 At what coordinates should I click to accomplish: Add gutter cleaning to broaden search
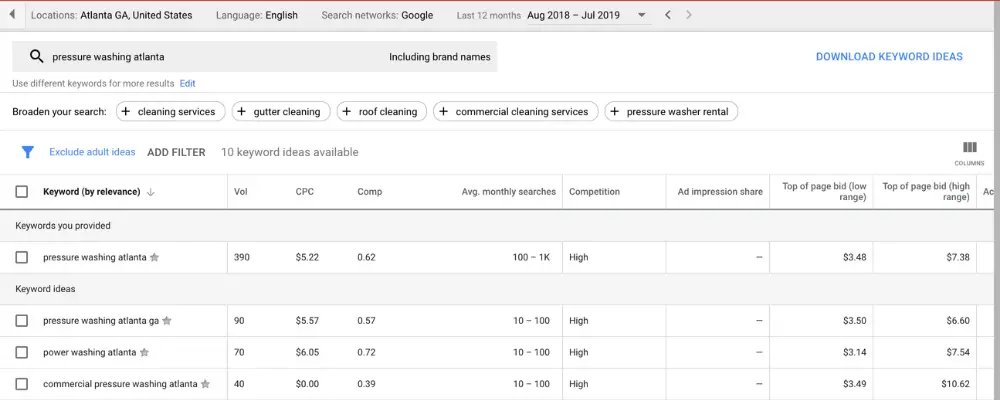coord(281,112)
